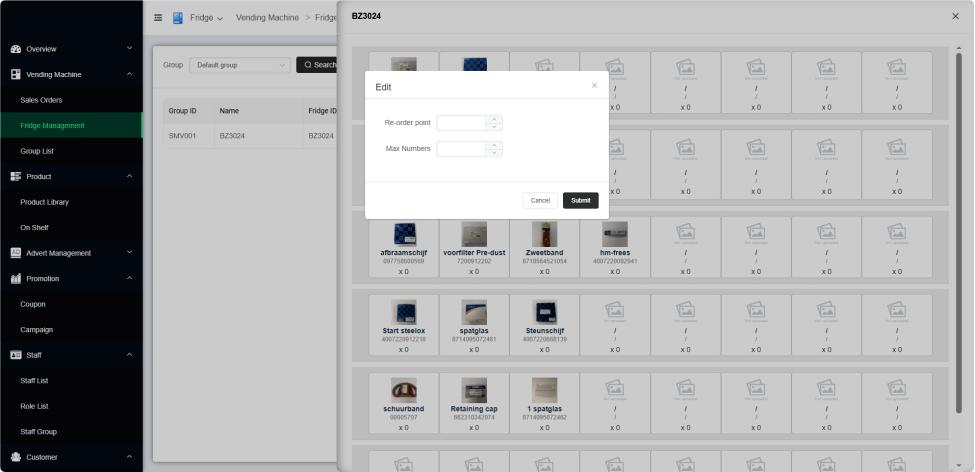Image resolution: width=975 pixels, height=472 pixels.
Task: Click the Staff sidebar icon
Action: click(16, 354)
